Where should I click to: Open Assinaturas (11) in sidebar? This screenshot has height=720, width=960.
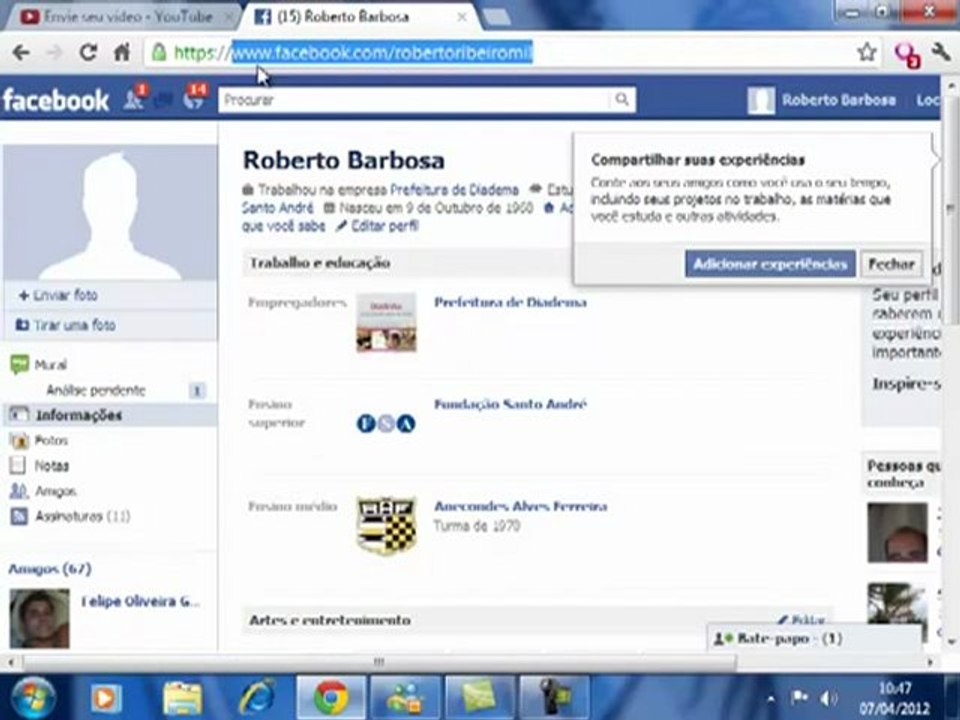click(82, 517)
